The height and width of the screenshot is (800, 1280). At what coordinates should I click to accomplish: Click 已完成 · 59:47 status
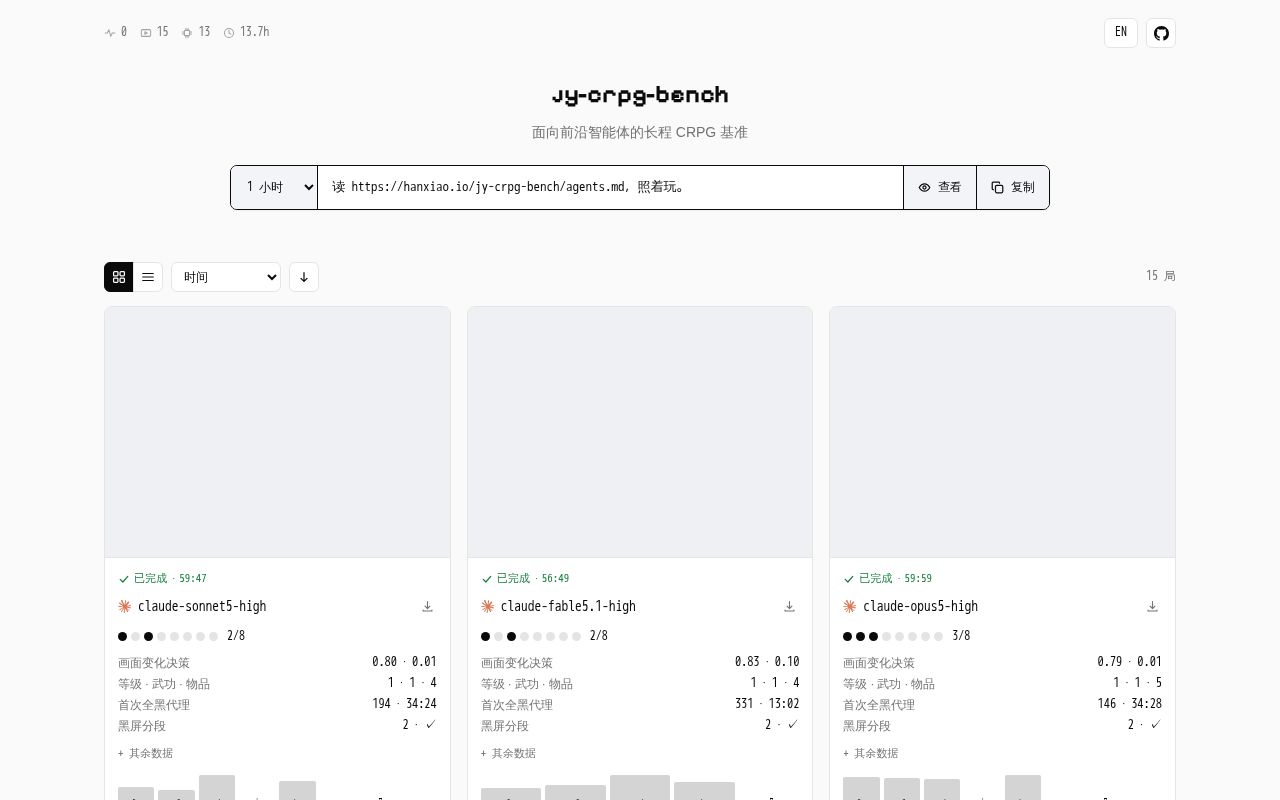point(163,578)
